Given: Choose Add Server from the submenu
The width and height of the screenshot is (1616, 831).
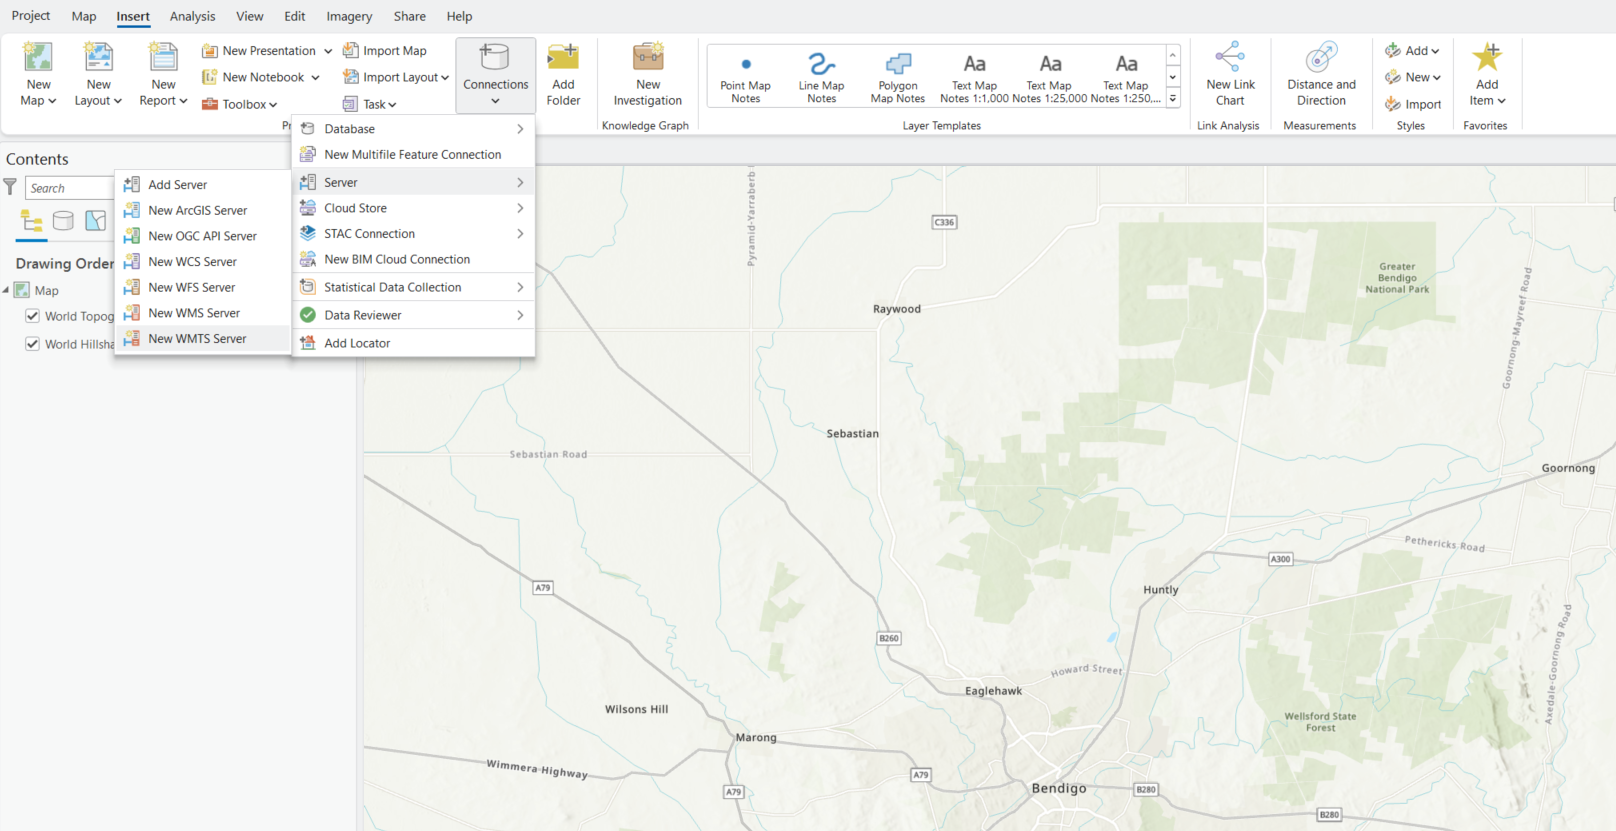Looking at the screenshot, I should [203, 184].
